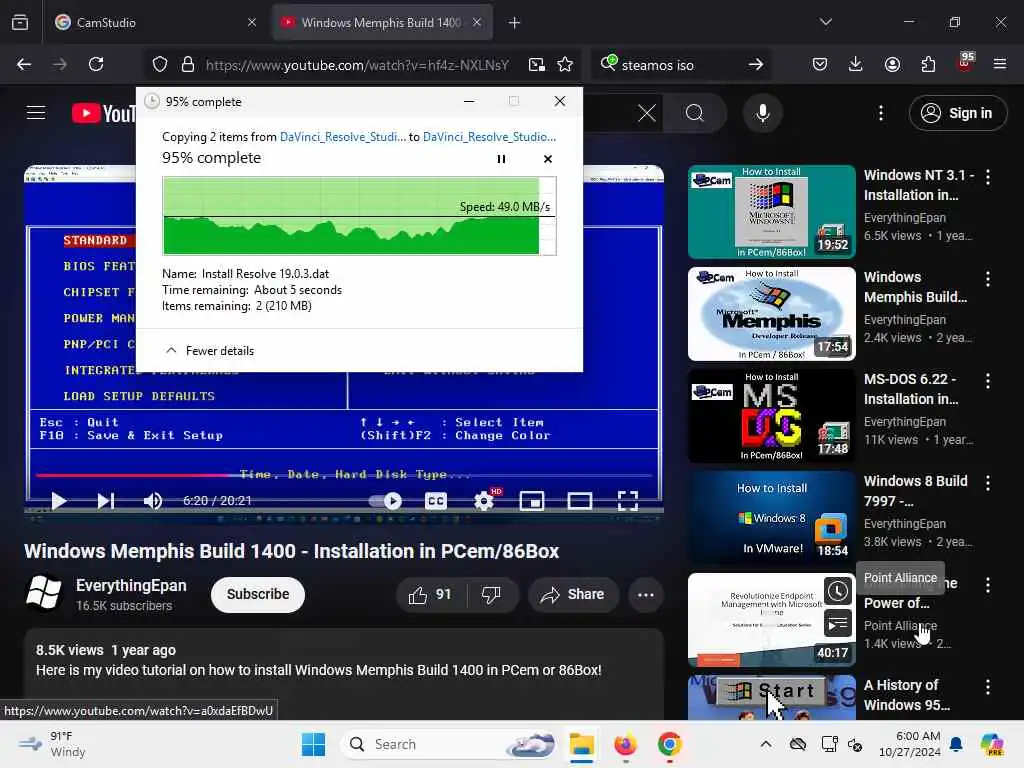Screen dimensions: 1024x768
Task: Open Firefox extensions puzzle icon
Action: pyautogui.click(x=928, y=64)
